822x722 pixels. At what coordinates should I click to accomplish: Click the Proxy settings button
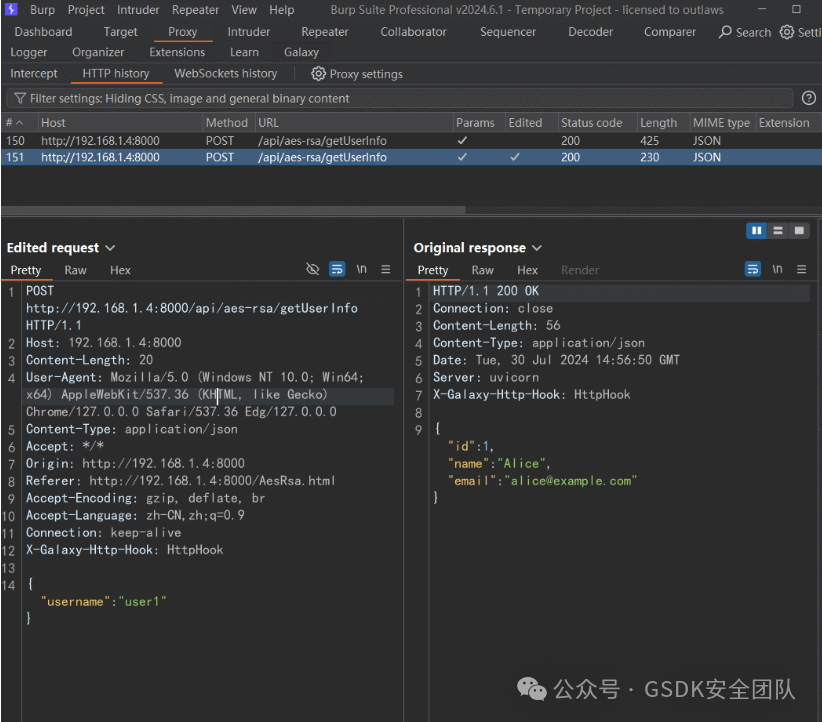357,74
